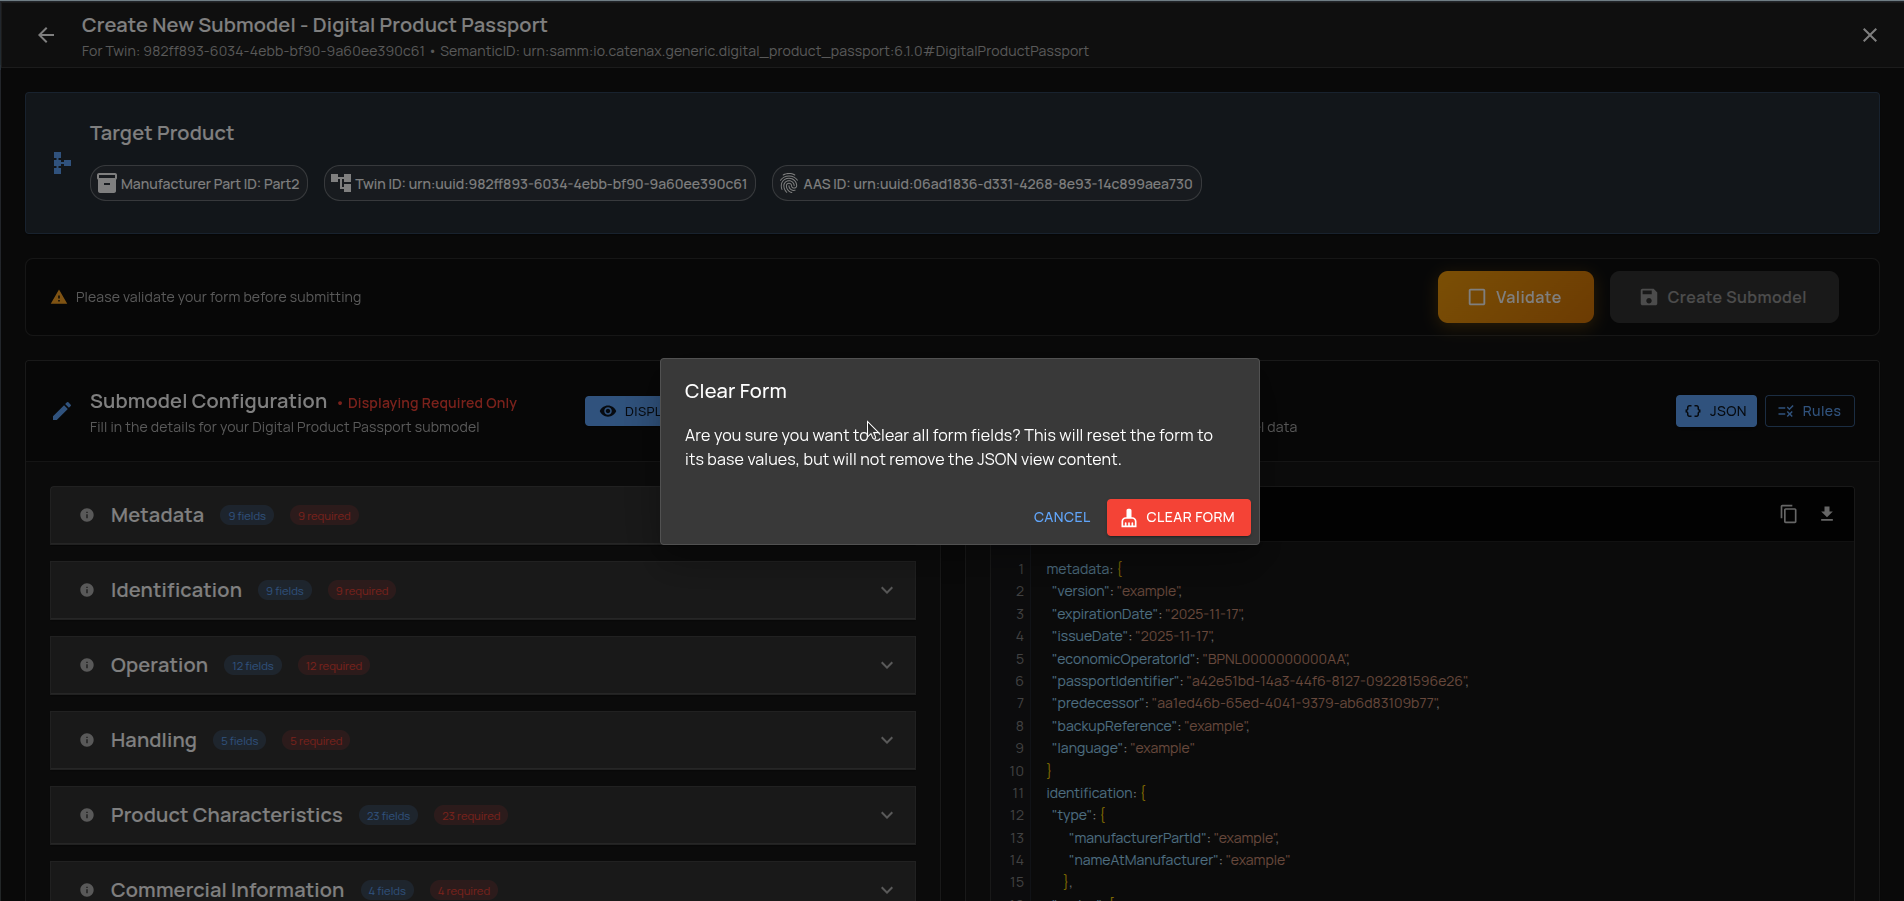Screen dimensions: 1904x901
Task: Confirm with the red Clear Form button
Action: [1178, 517]
